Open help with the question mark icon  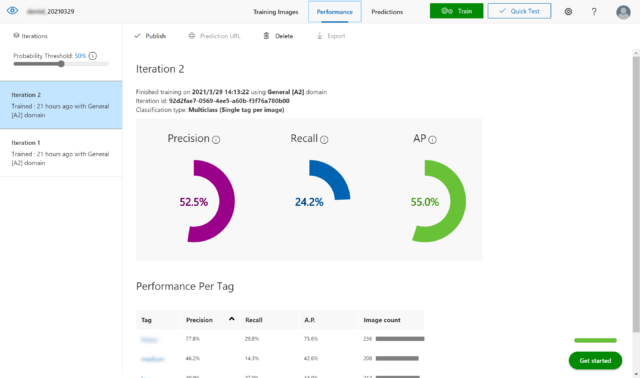(x=594, y=11)
